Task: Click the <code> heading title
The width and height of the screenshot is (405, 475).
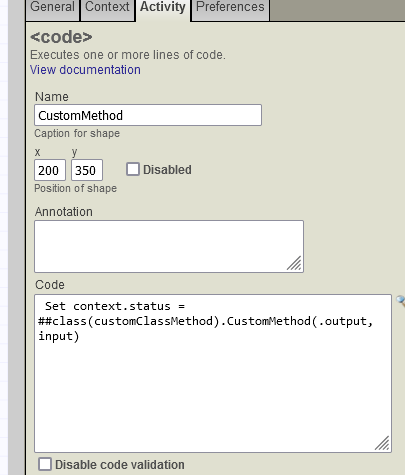Action: coord(61,37)
